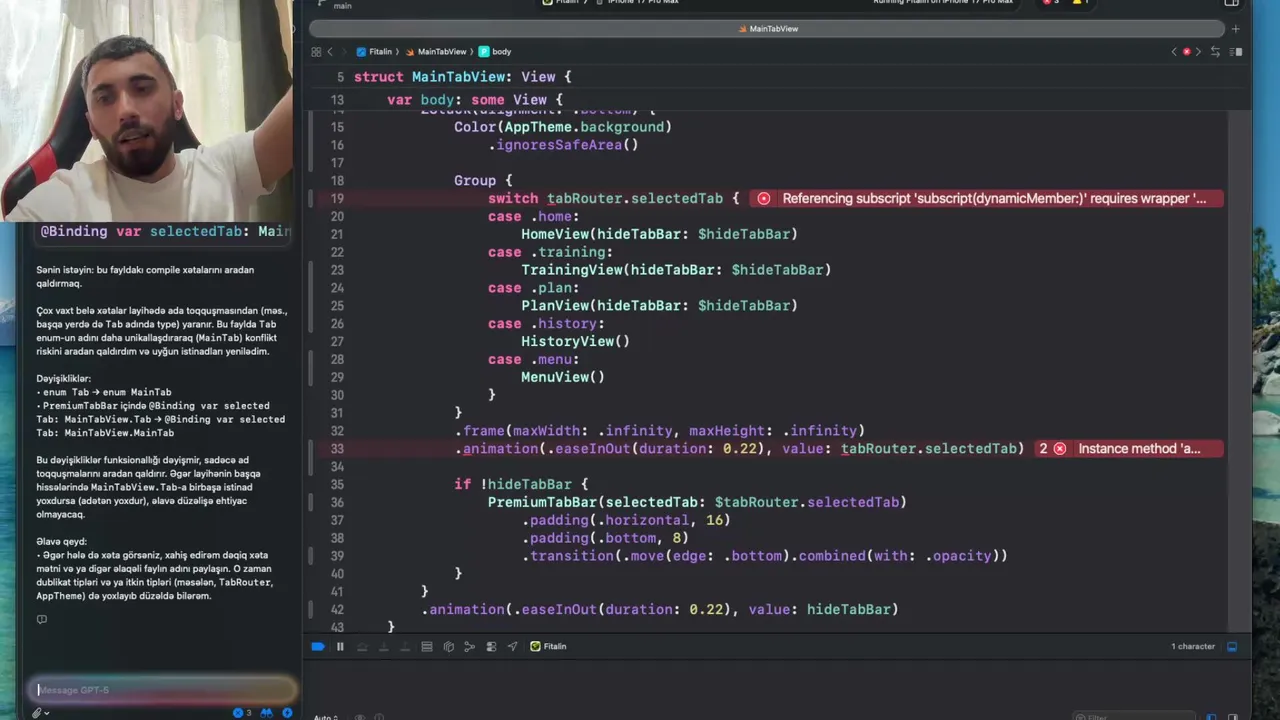Select the MainTabView editor tab
The image size is (1280, 720).
[x=767, y=29]
